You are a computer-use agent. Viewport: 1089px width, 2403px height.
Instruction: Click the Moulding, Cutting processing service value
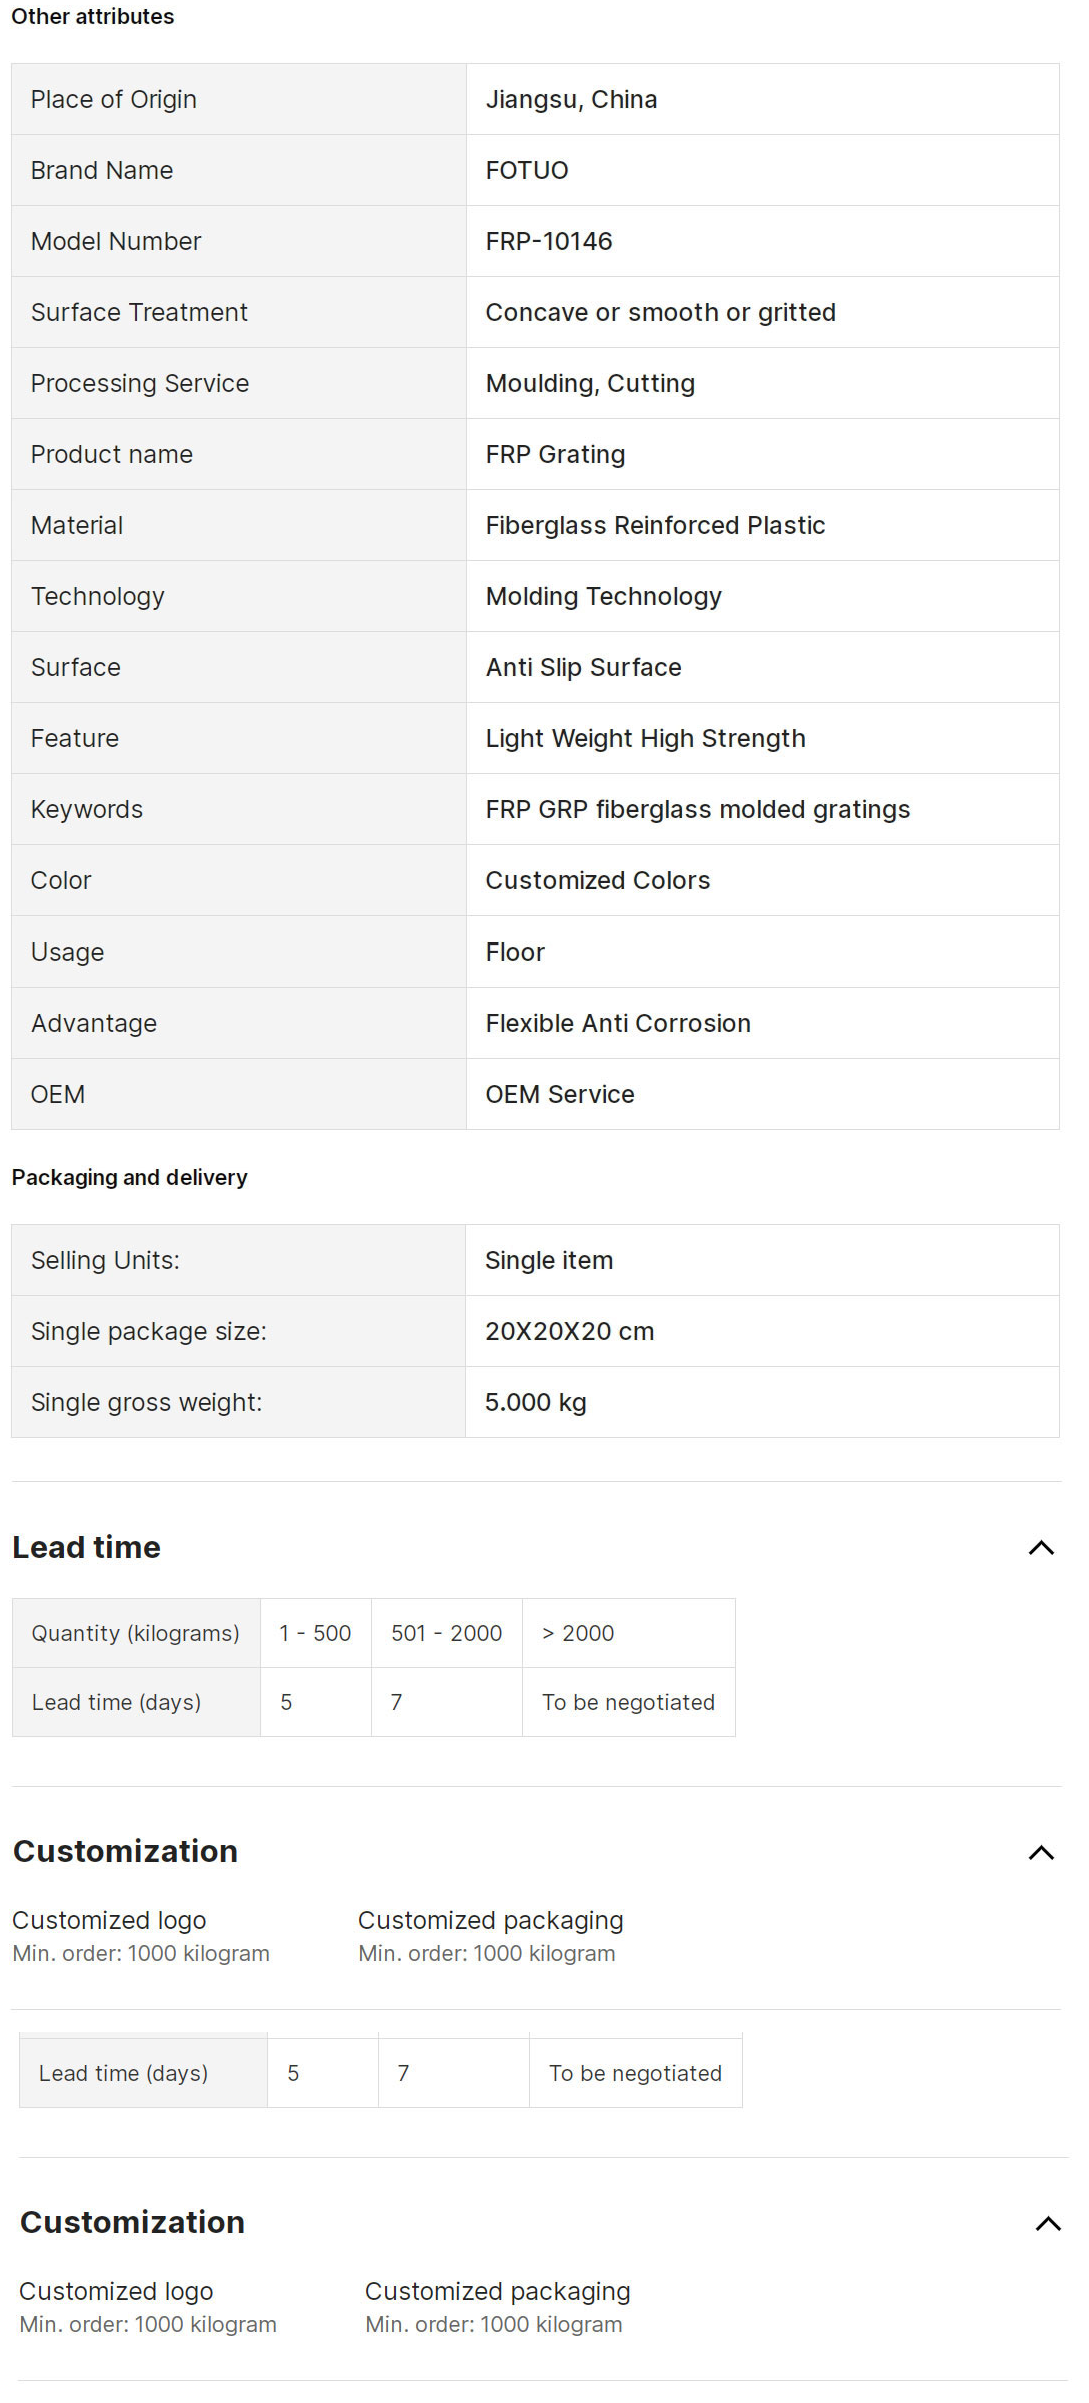(590, 384)
